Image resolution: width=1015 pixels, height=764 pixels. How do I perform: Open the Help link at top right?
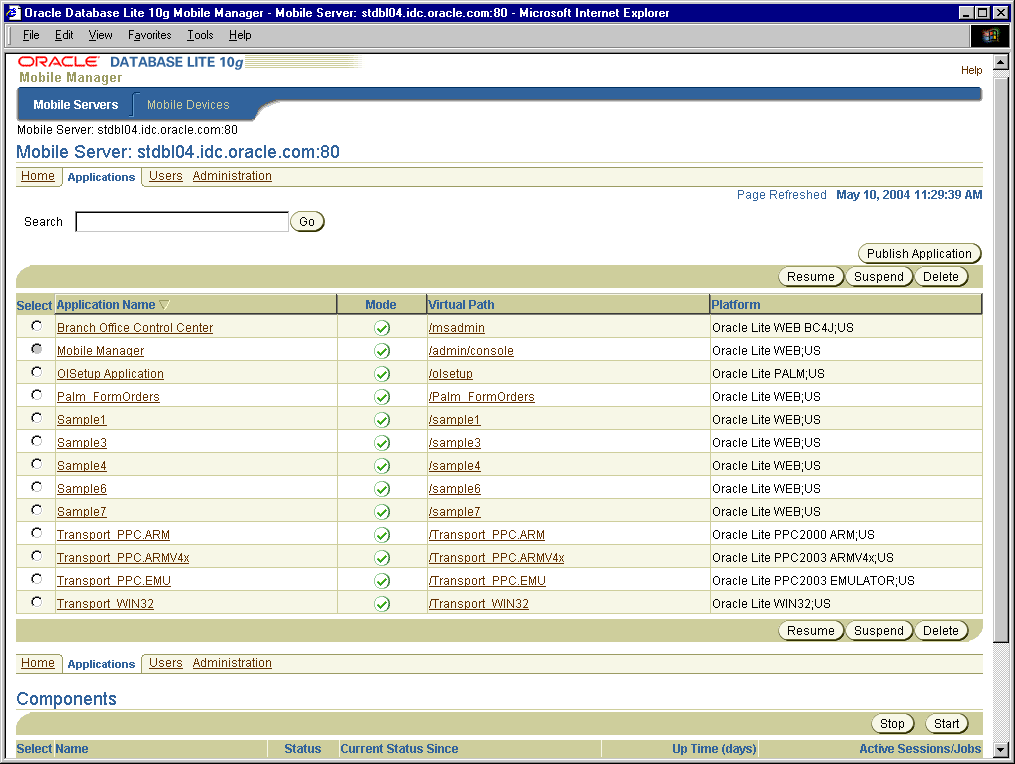971,70
